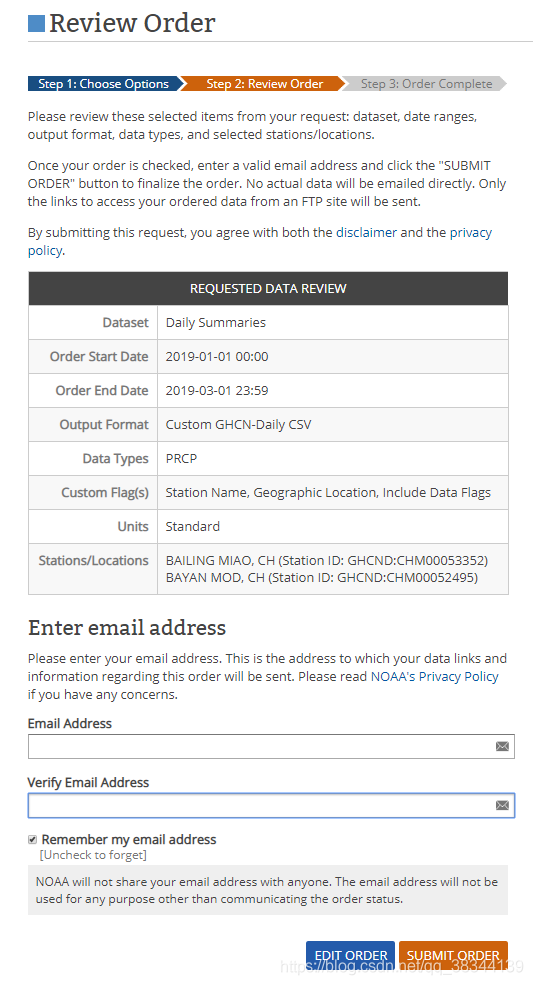Screen dimensions: 533x985
Task: Open NOAA's Privacy Policy link
Action: 434,677
